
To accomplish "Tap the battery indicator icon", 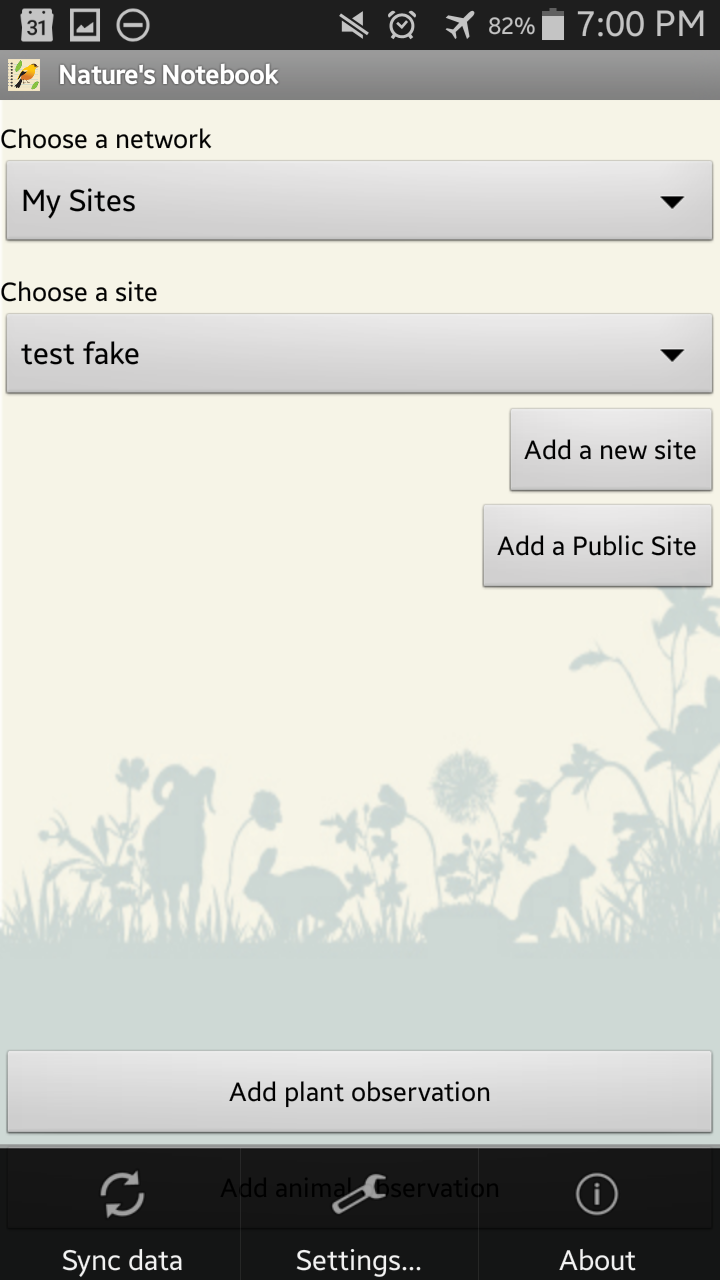I will coord(553,25).
